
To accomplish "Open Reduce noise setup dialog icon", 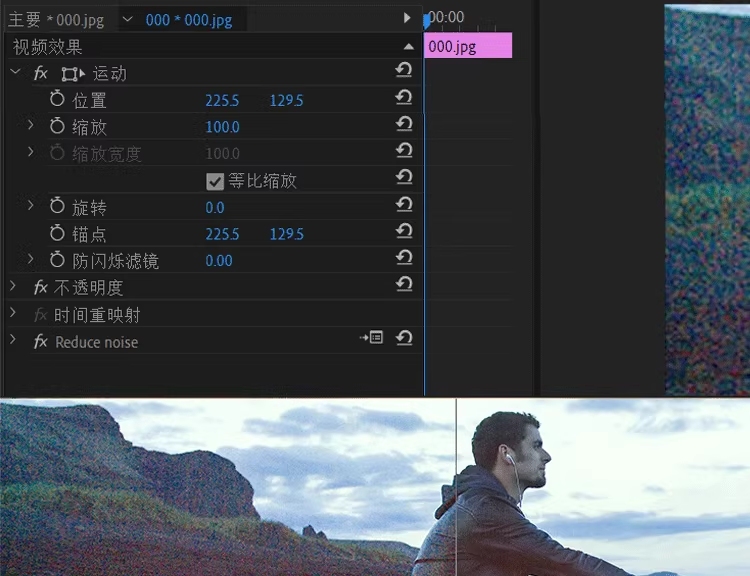I will pos(373,339).
